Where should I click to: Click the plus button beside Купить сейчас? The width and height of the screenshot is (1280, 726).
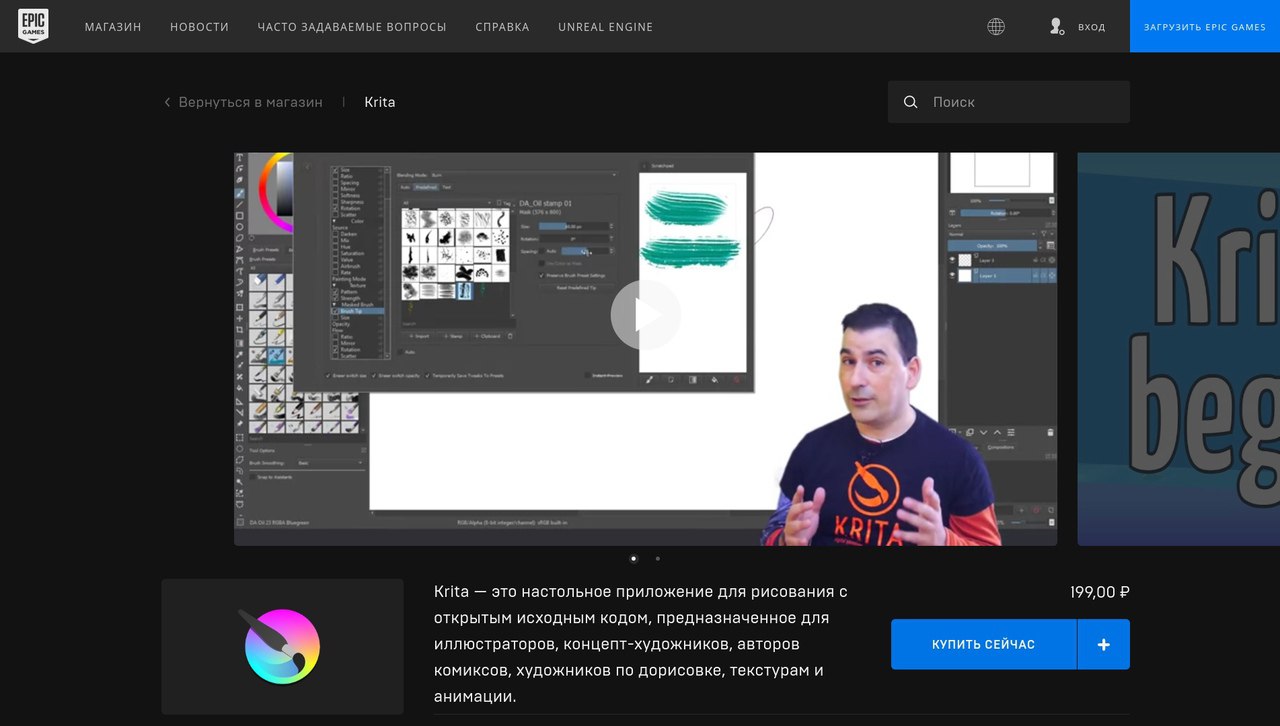click(x=1104, y=645)
